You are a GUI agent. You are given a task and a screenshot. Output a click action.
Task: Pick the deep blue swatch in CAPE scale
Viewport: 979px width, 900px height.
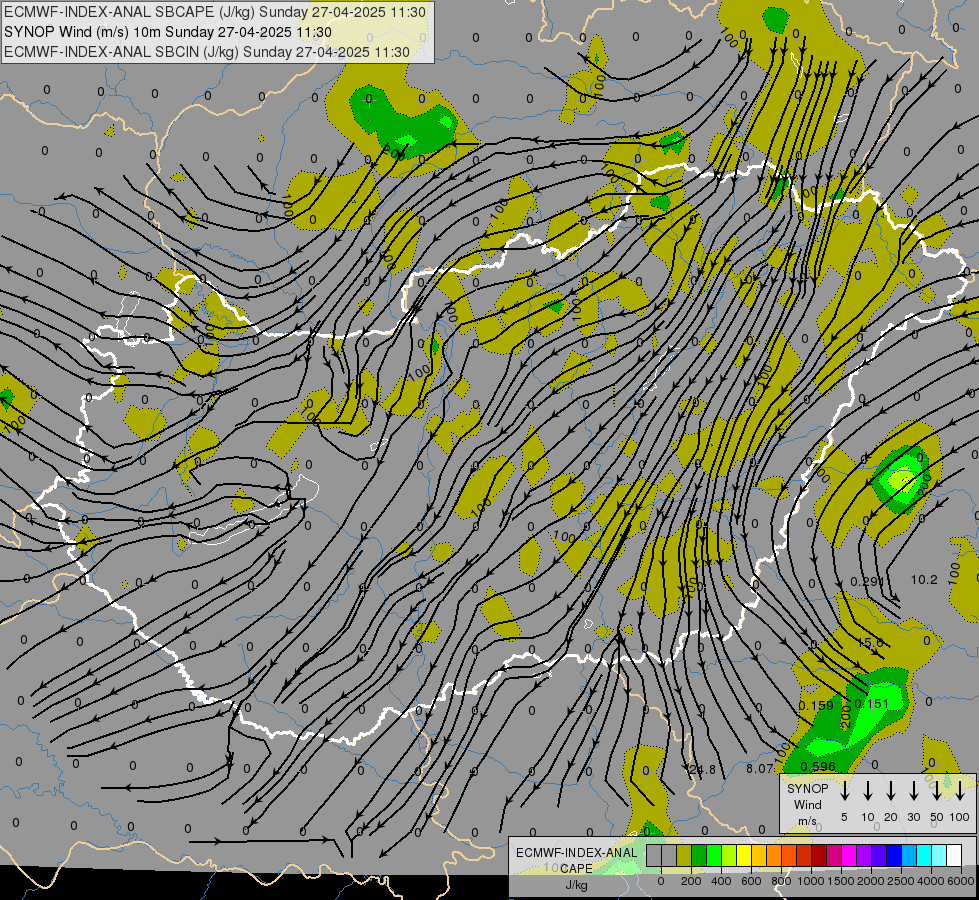coord(893,855)
